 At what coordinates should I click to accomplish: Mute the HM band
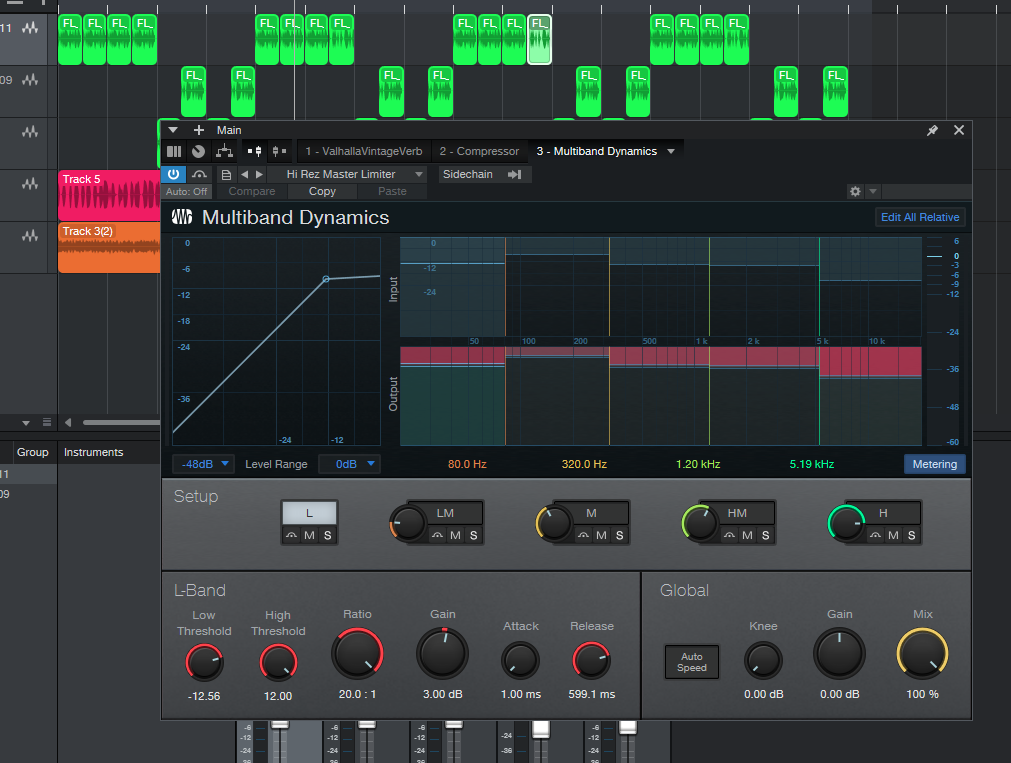coord(747,535)
